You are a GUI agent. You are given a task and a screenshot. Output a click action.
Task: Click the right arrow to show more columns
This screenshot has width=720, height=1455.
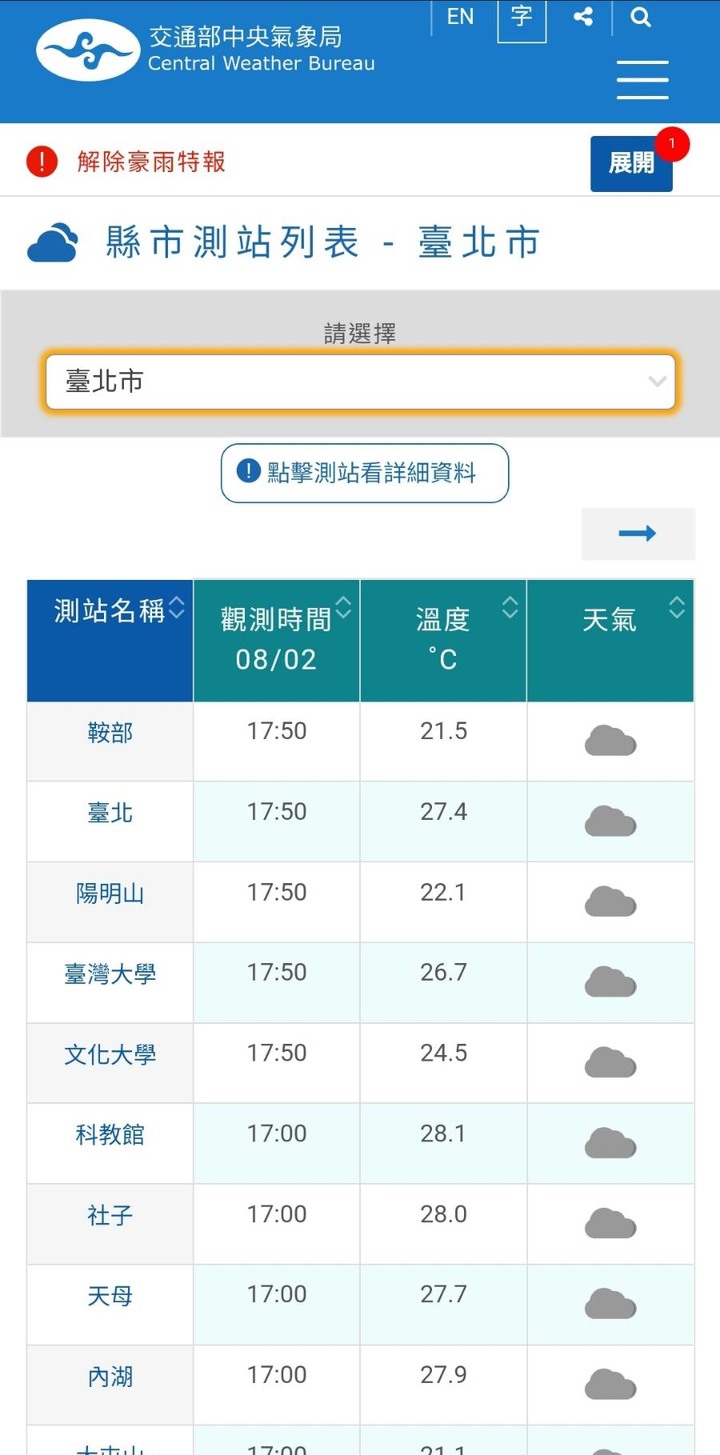tap(638, 534)
